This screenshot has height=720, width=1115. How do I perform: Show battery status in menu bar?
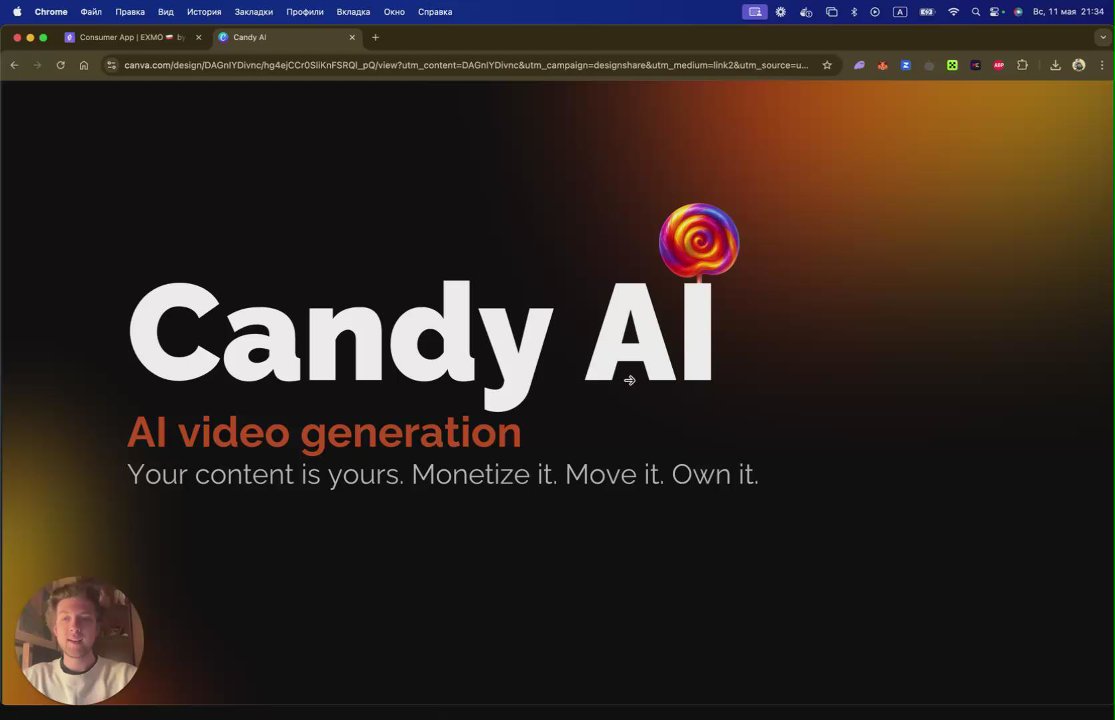(927, 11)
